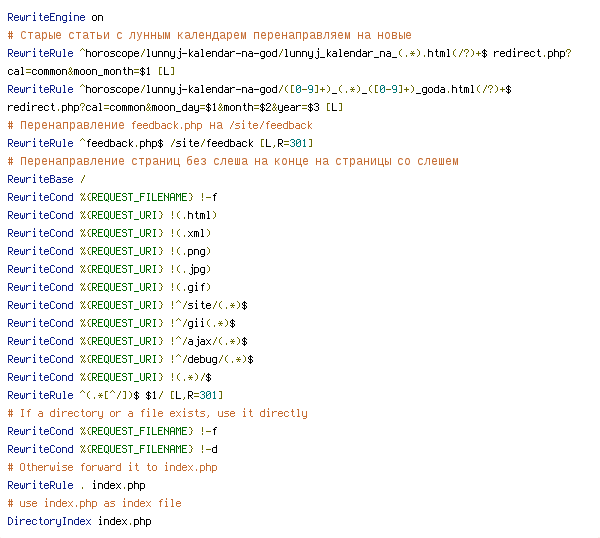Click the 'DirectoryIndex index.php' directive
This screenshot has height=538, width=600.
(x=79, y=521)
